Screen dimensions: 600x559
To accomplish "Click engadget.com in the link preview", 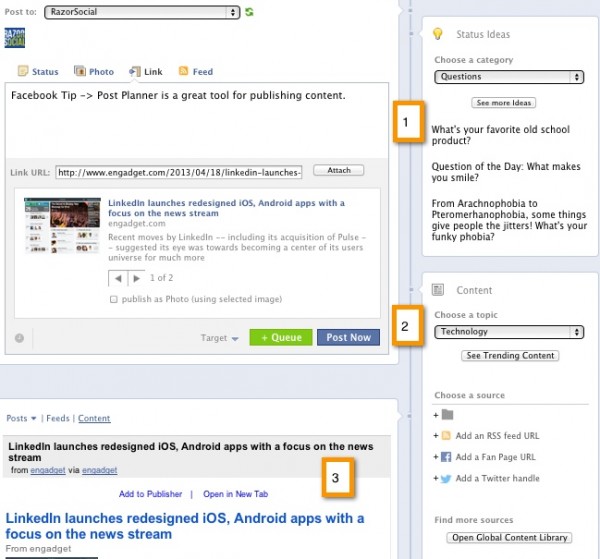I will (x=137, y=223).
